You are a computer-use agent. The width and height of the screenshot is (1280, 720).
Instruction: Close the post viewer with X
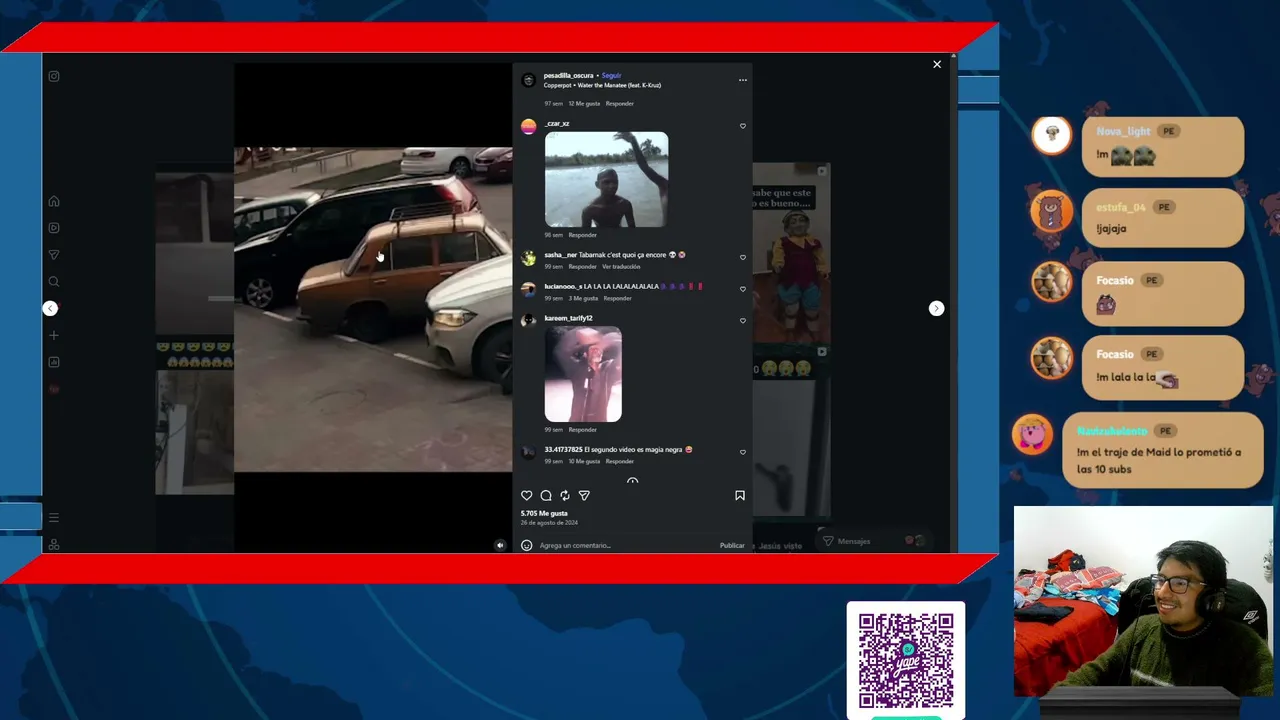point(937,64)
